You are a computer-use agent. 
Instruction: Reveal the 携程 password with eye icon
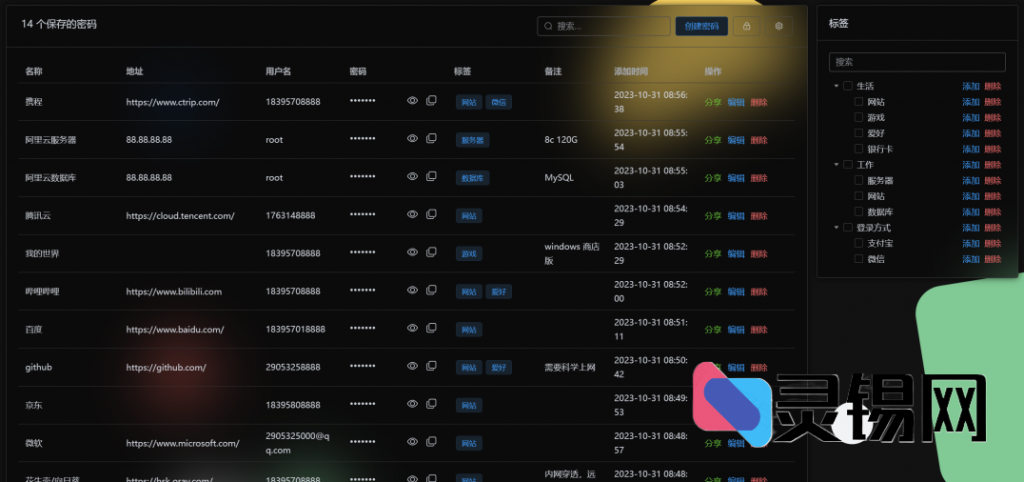point(412,101)
